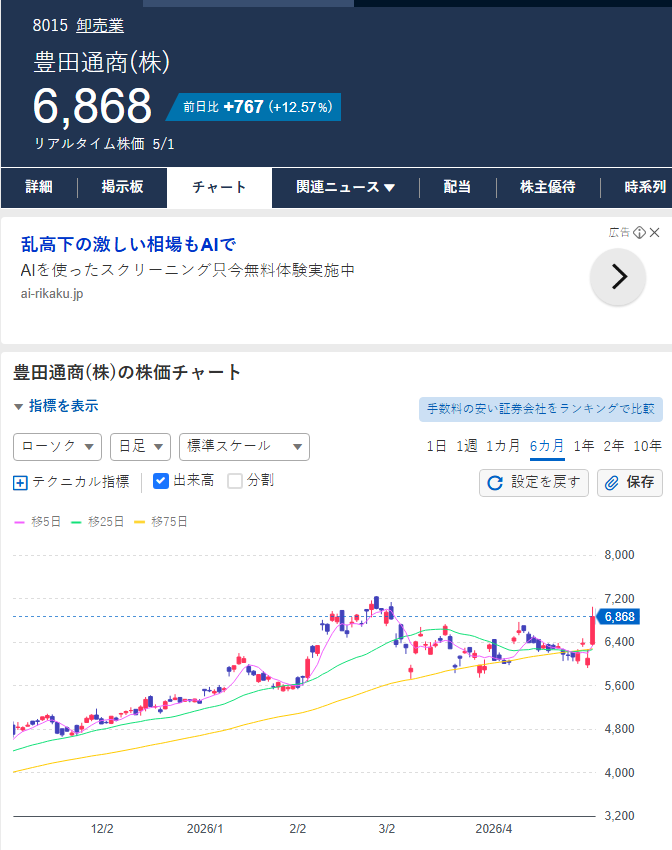The image size is (672, 850).
Task: Open the 時系列 tab
Action: [x=644, y=187]
